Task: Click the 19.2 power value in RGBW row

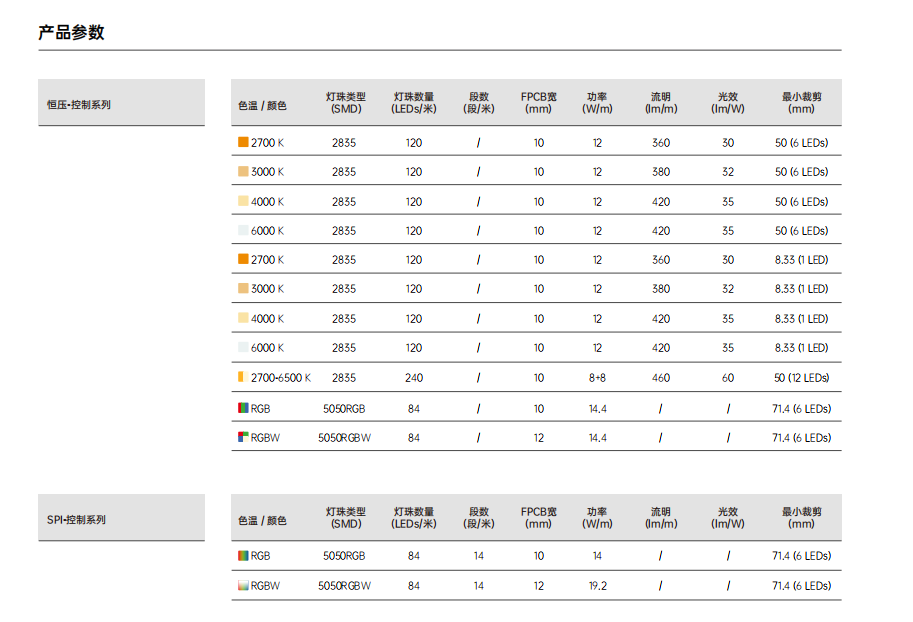Action: [x=597, y=586]
